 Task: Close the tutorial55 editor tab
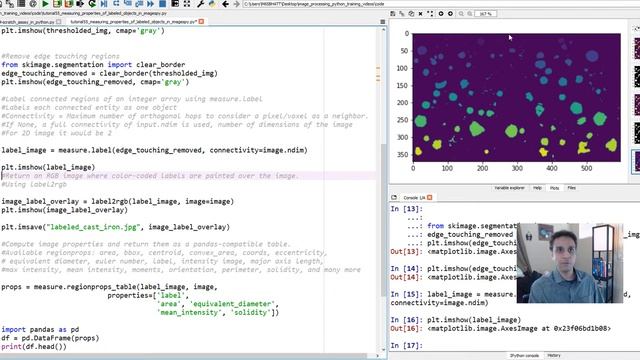[x=201, y=22]
